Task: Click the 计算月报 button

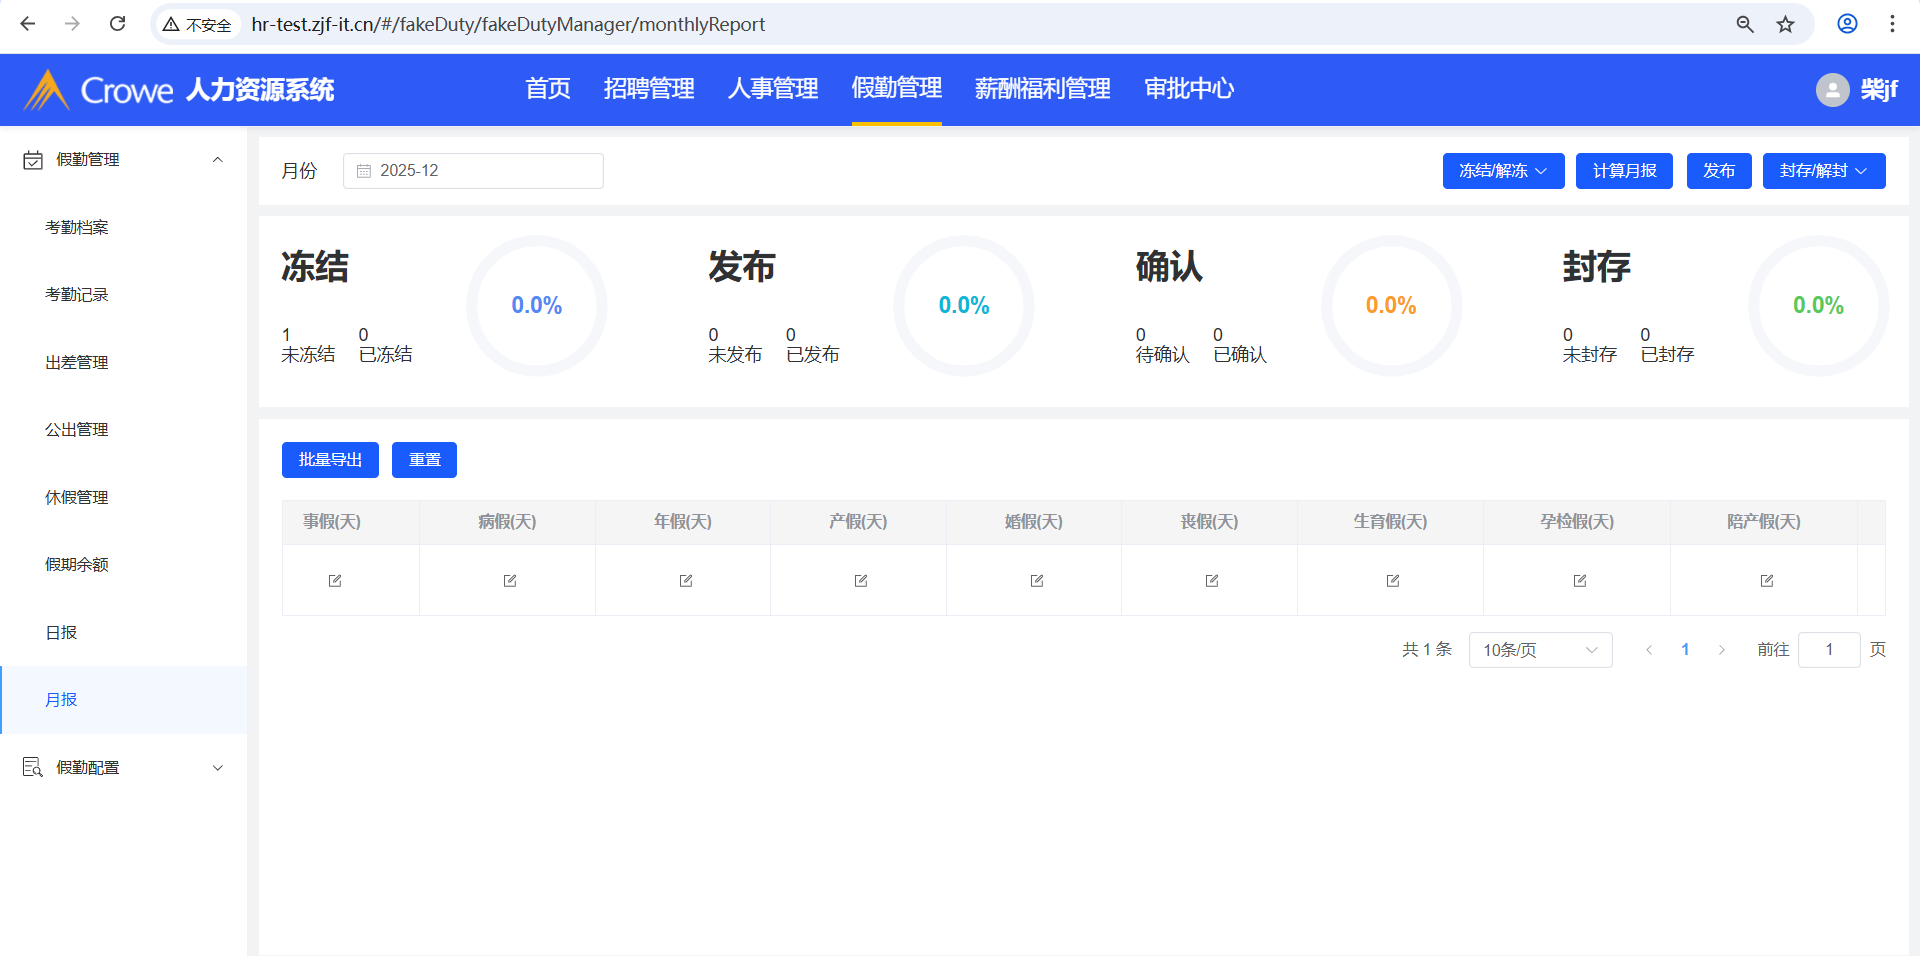Action: pyautogui.click(x=1624, y=171)
